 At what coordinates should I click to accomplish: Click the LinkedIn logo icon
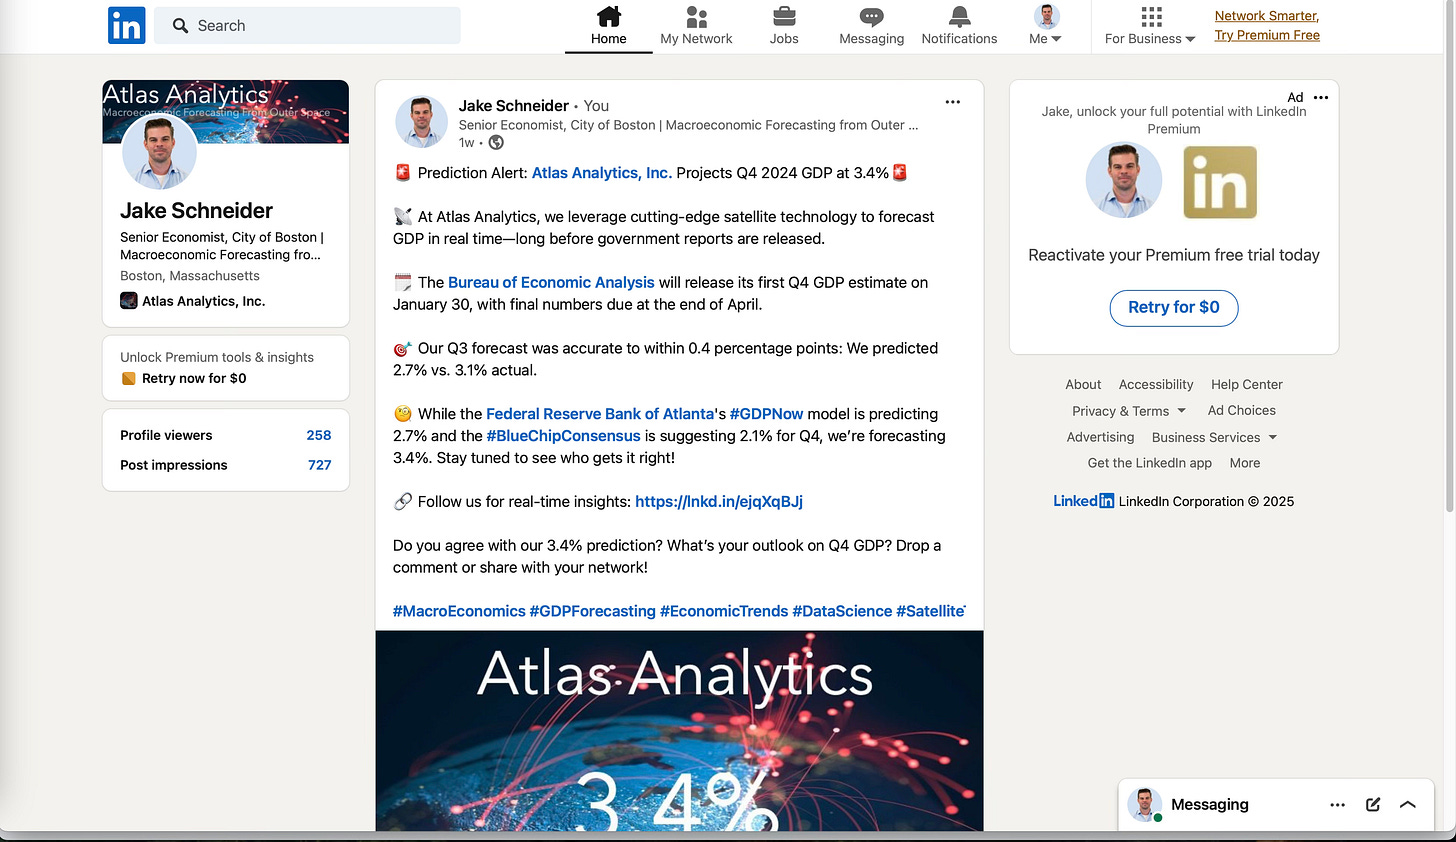(126, 25)
